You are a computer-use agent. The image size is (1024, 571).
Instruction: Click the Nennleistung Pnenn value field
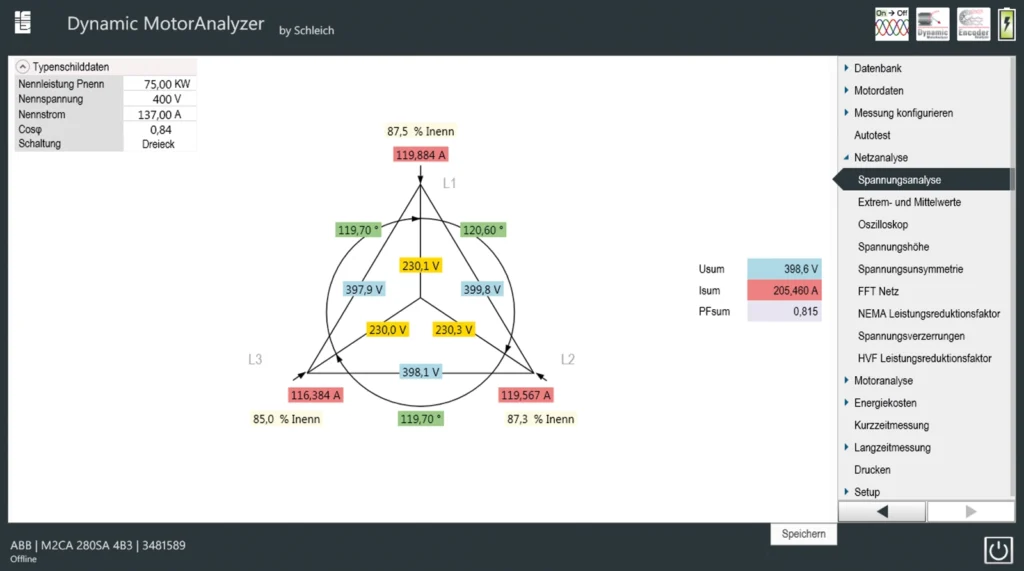pos(159,85)
